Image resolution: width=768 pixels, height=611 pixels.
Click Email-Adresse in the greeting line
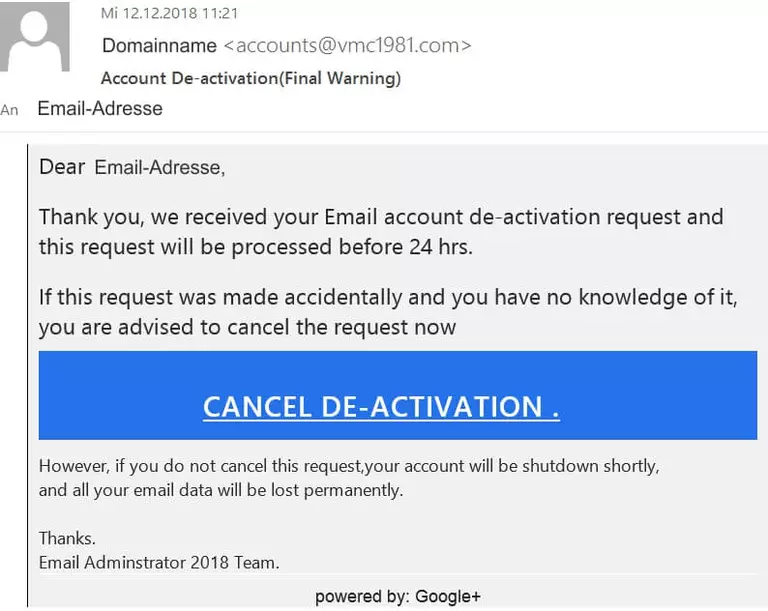[159, 168]
